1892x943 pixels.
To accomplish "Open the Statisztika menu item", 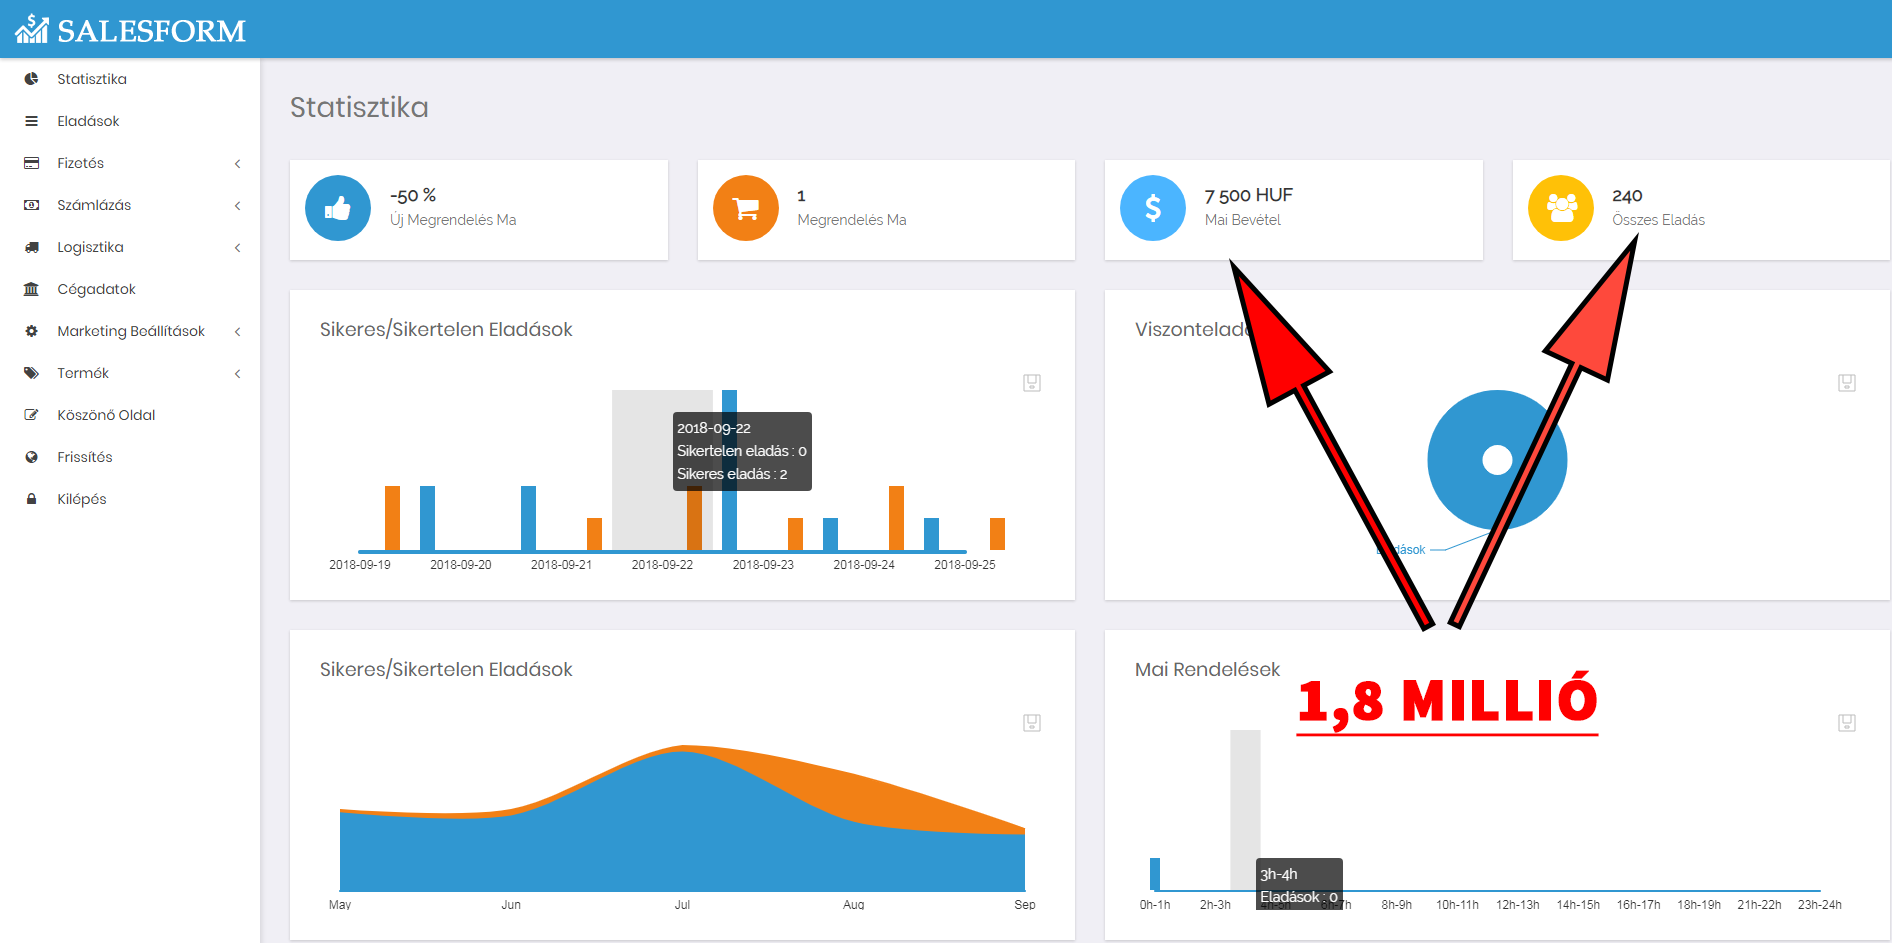I will (91, 79).
